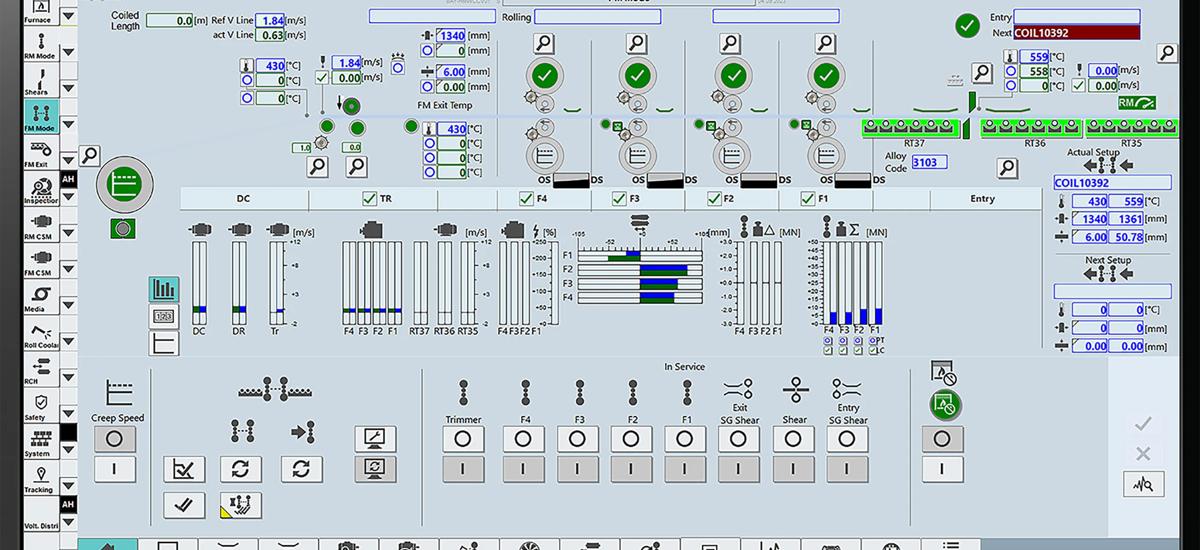Open the home tab in bottom bar
Screen dimensions: 1200x550
click(107, 544)
